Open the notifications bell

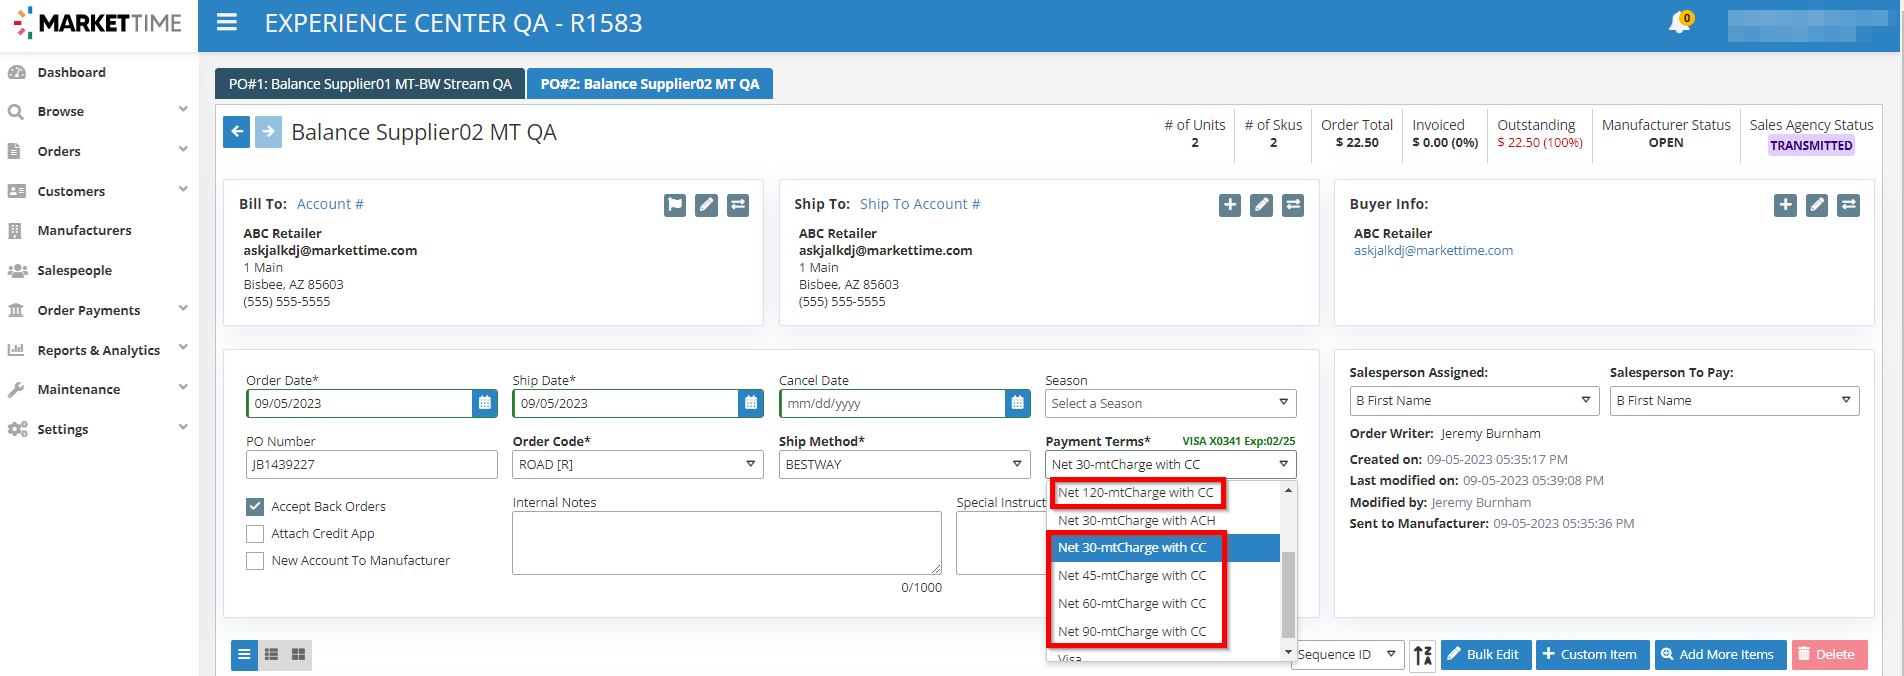point(1680,22)
